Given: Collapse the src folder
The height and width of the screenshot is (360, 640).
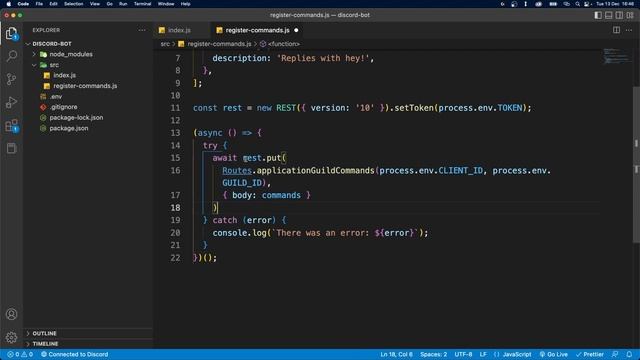Looking at the screenshot, I should coord(54,65).
